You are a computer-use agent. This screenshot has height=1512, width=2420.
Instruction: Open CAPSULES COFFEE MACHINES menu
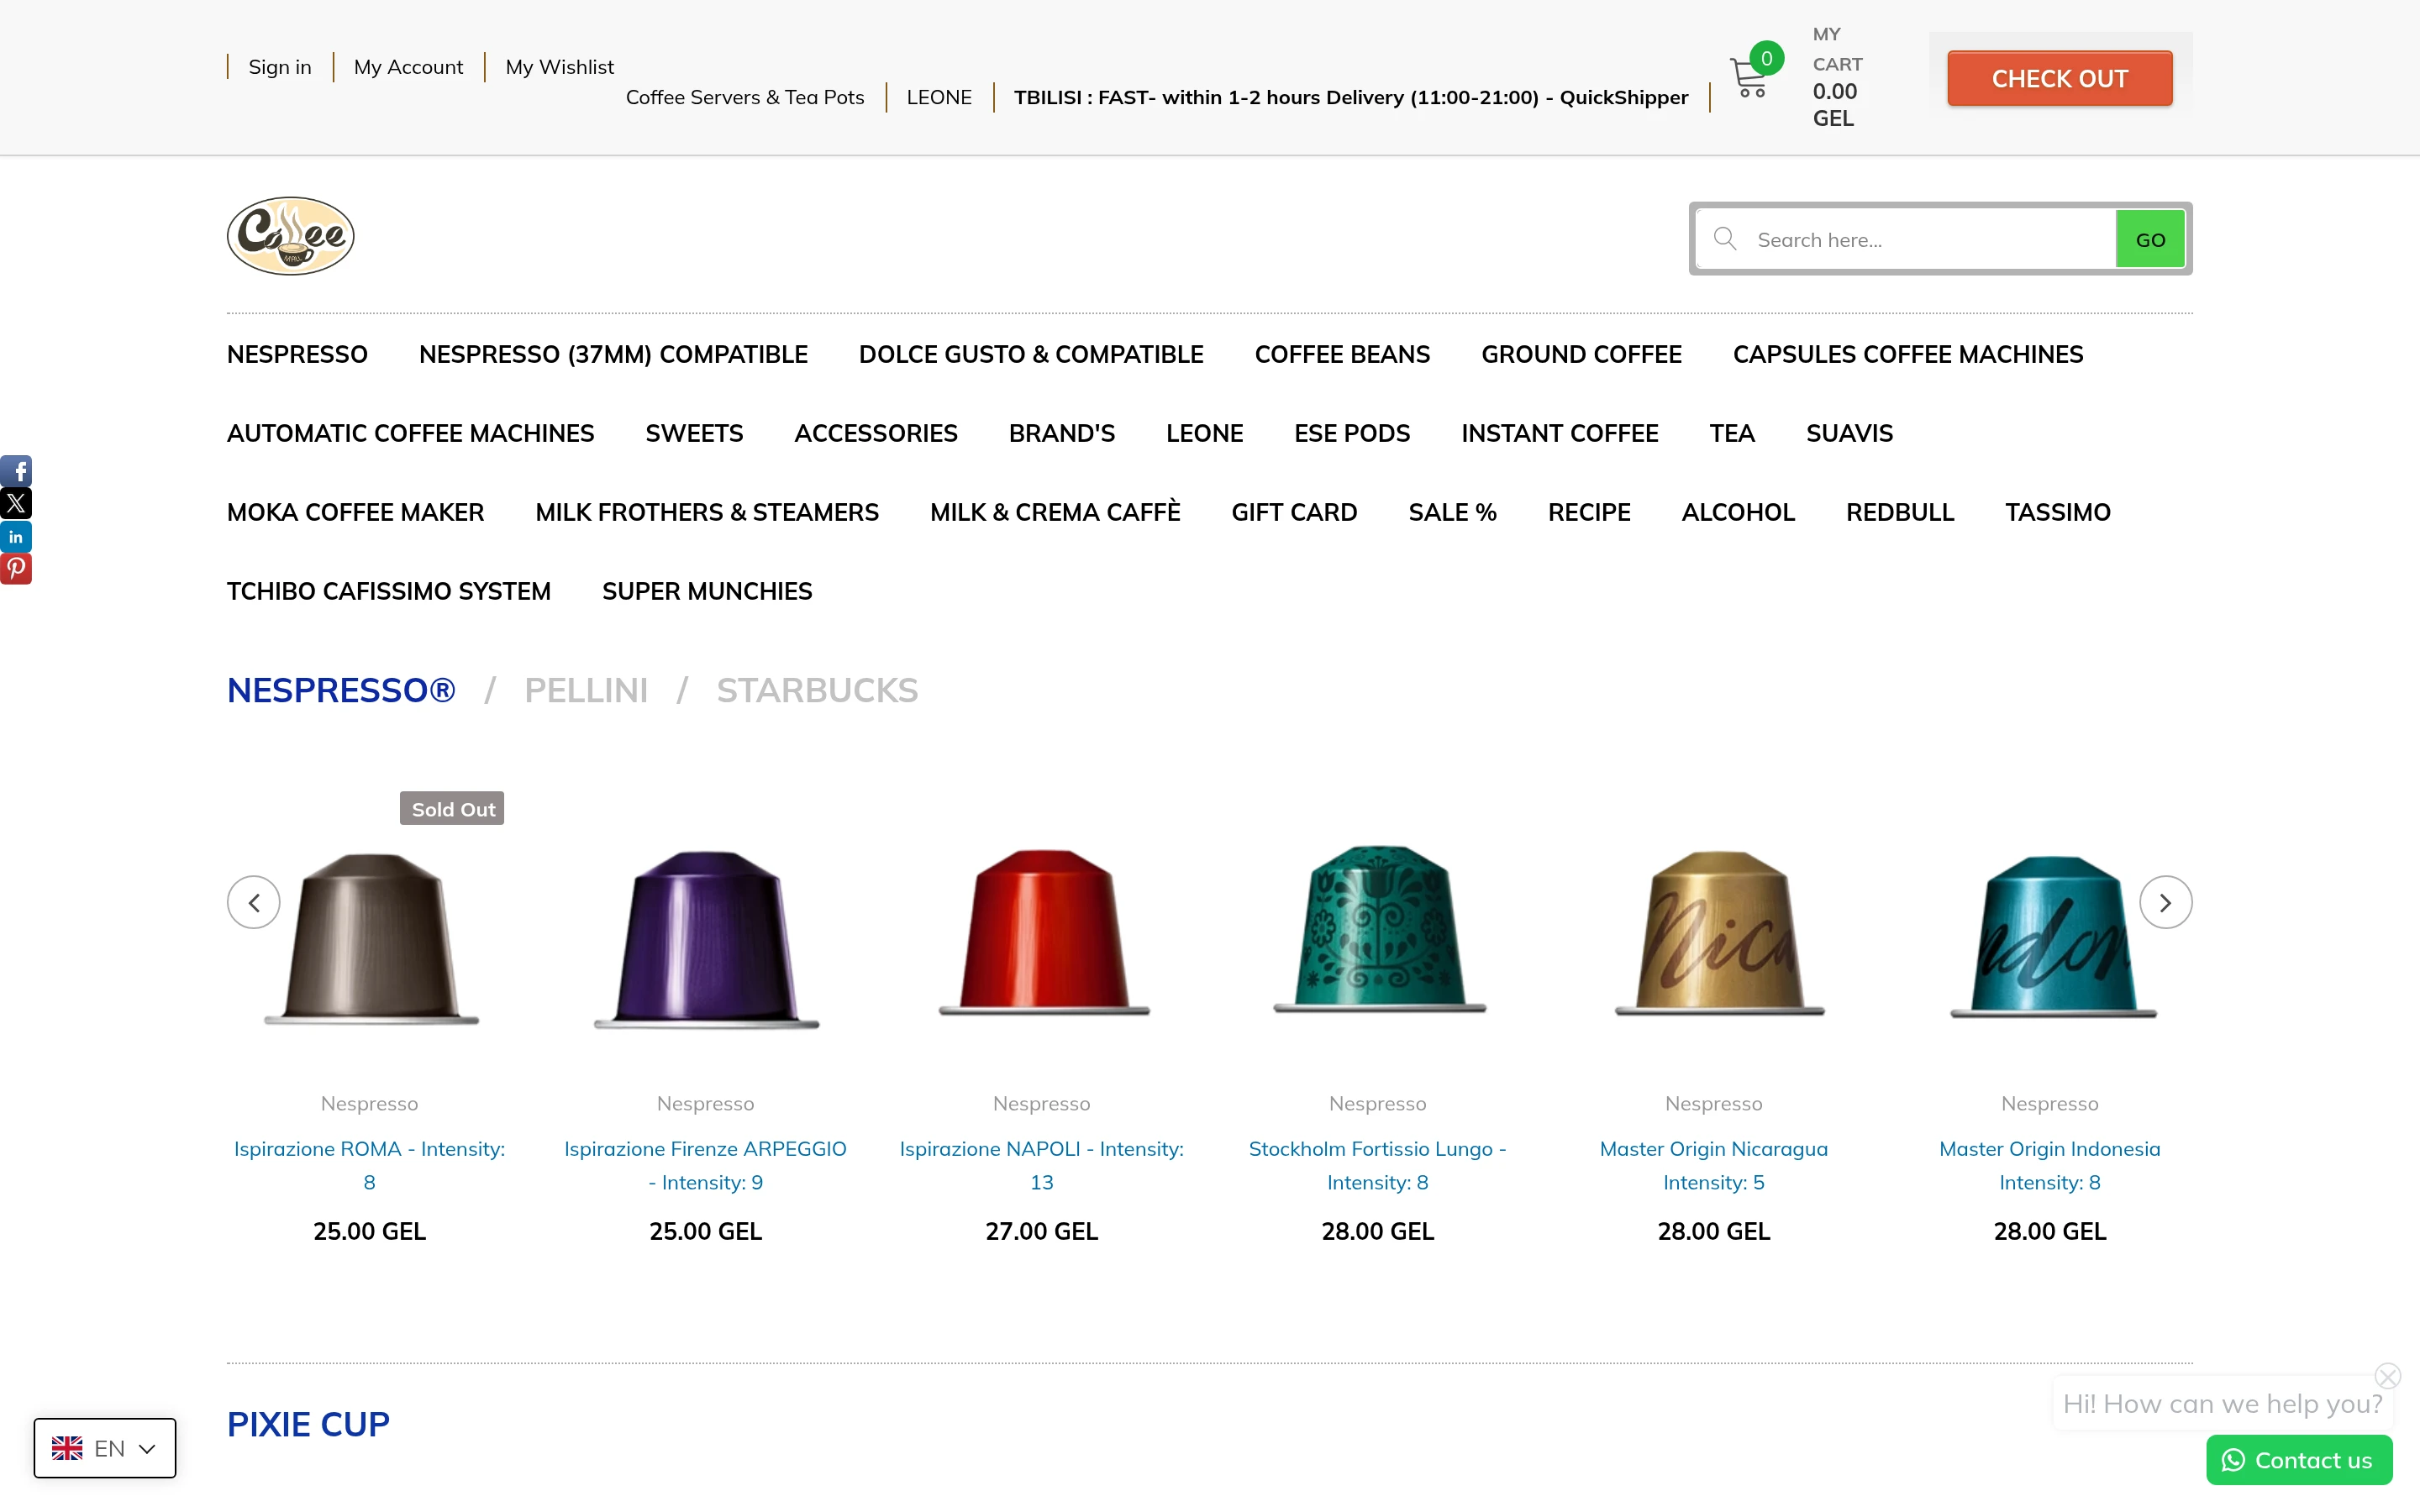pyautogui.click(x=1908, y=354)
